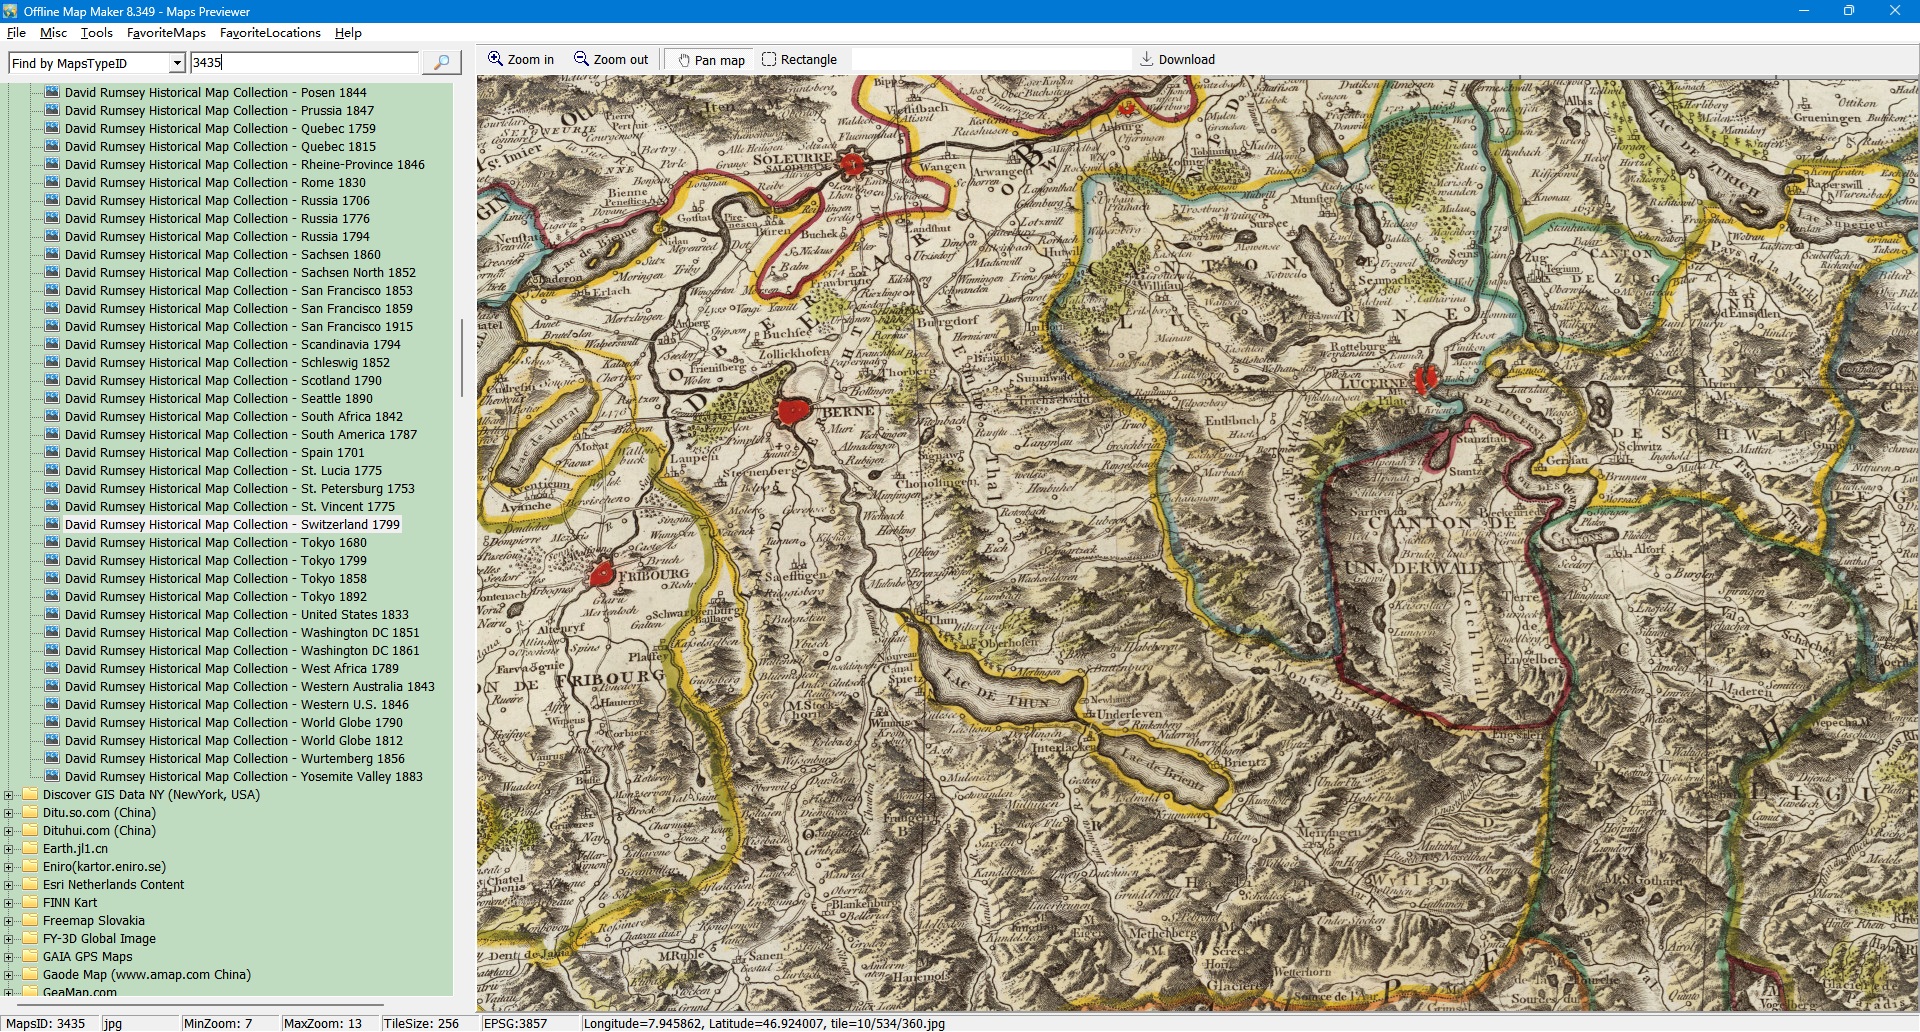1920x1032 pixels.
Task: Click folder icon for Freemap Slovakia
Action: tap(30, 921)
